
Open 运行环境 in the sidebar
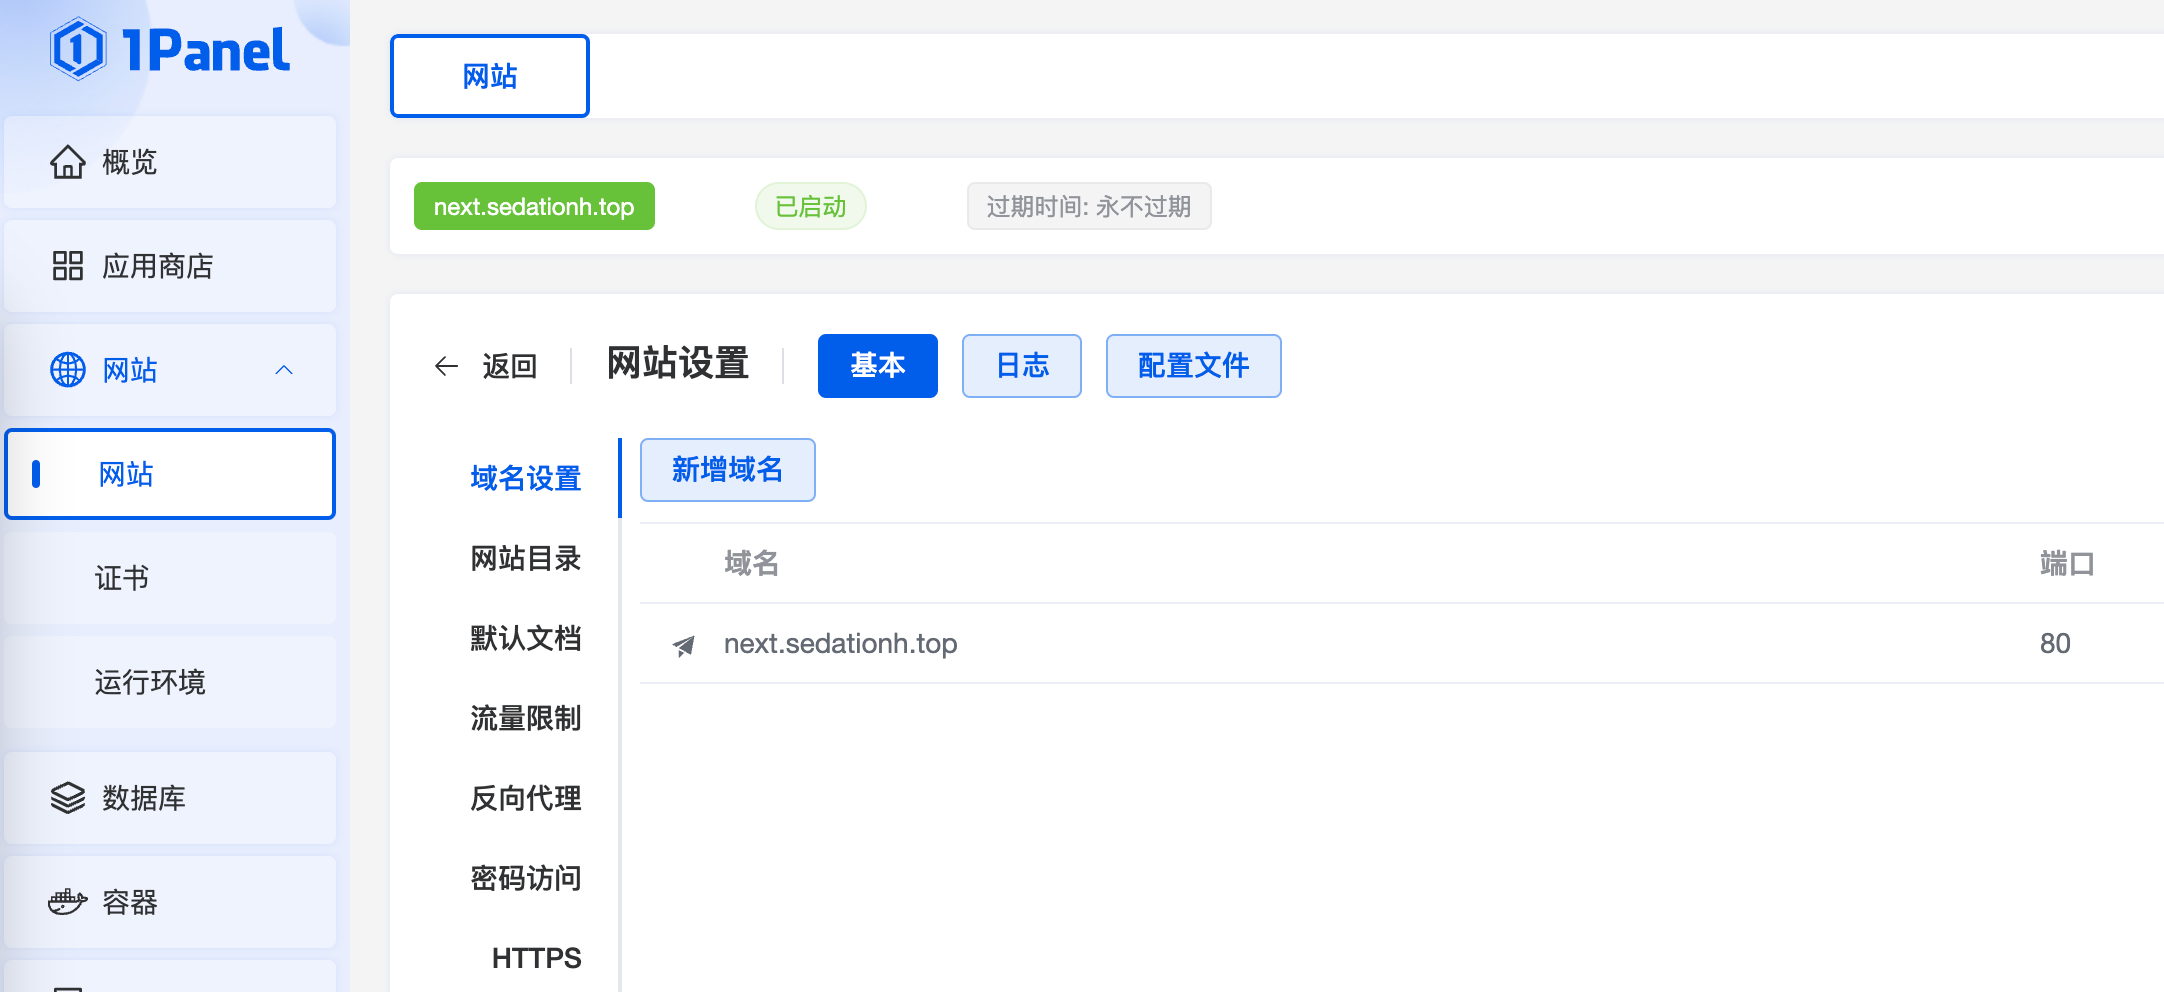(x=150, y=682)
